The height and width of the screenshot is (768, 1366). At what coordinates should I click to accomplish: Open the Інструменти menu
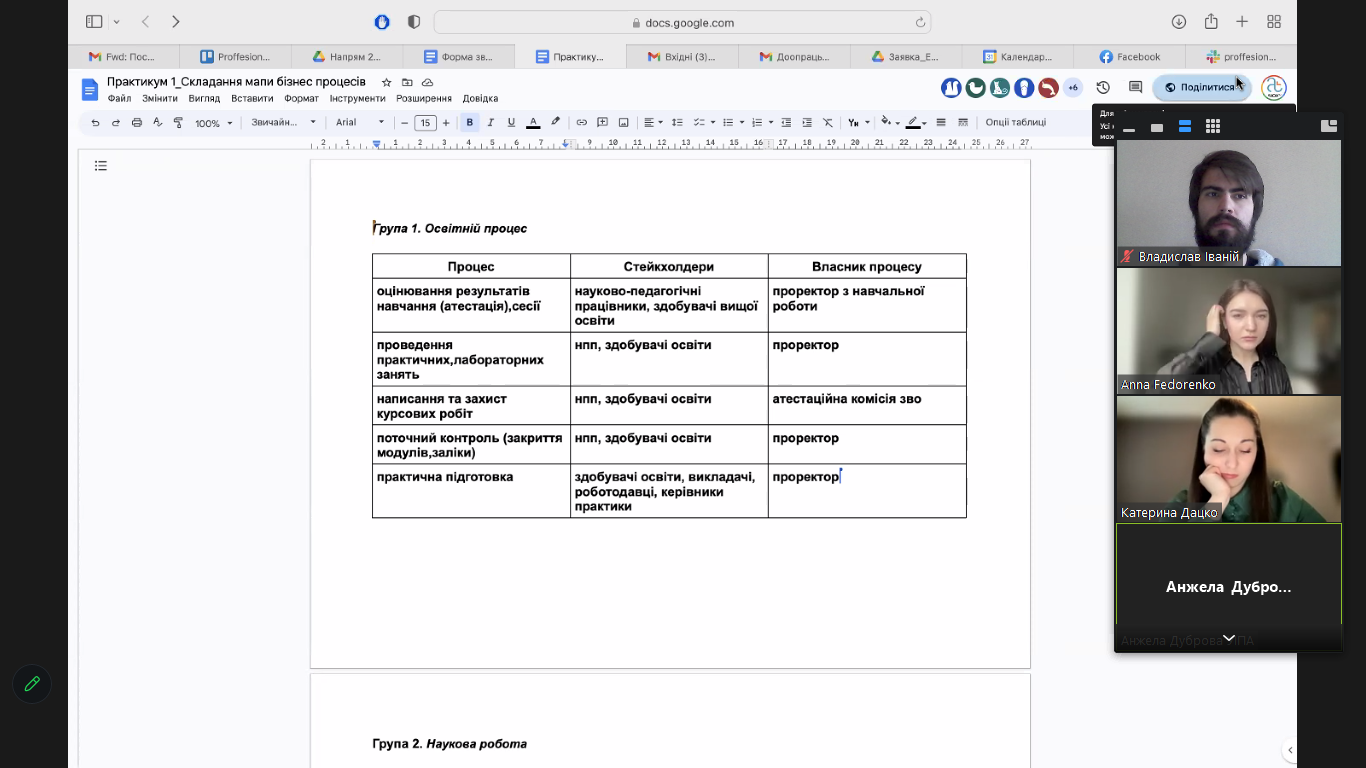click(x=357, y=99)
